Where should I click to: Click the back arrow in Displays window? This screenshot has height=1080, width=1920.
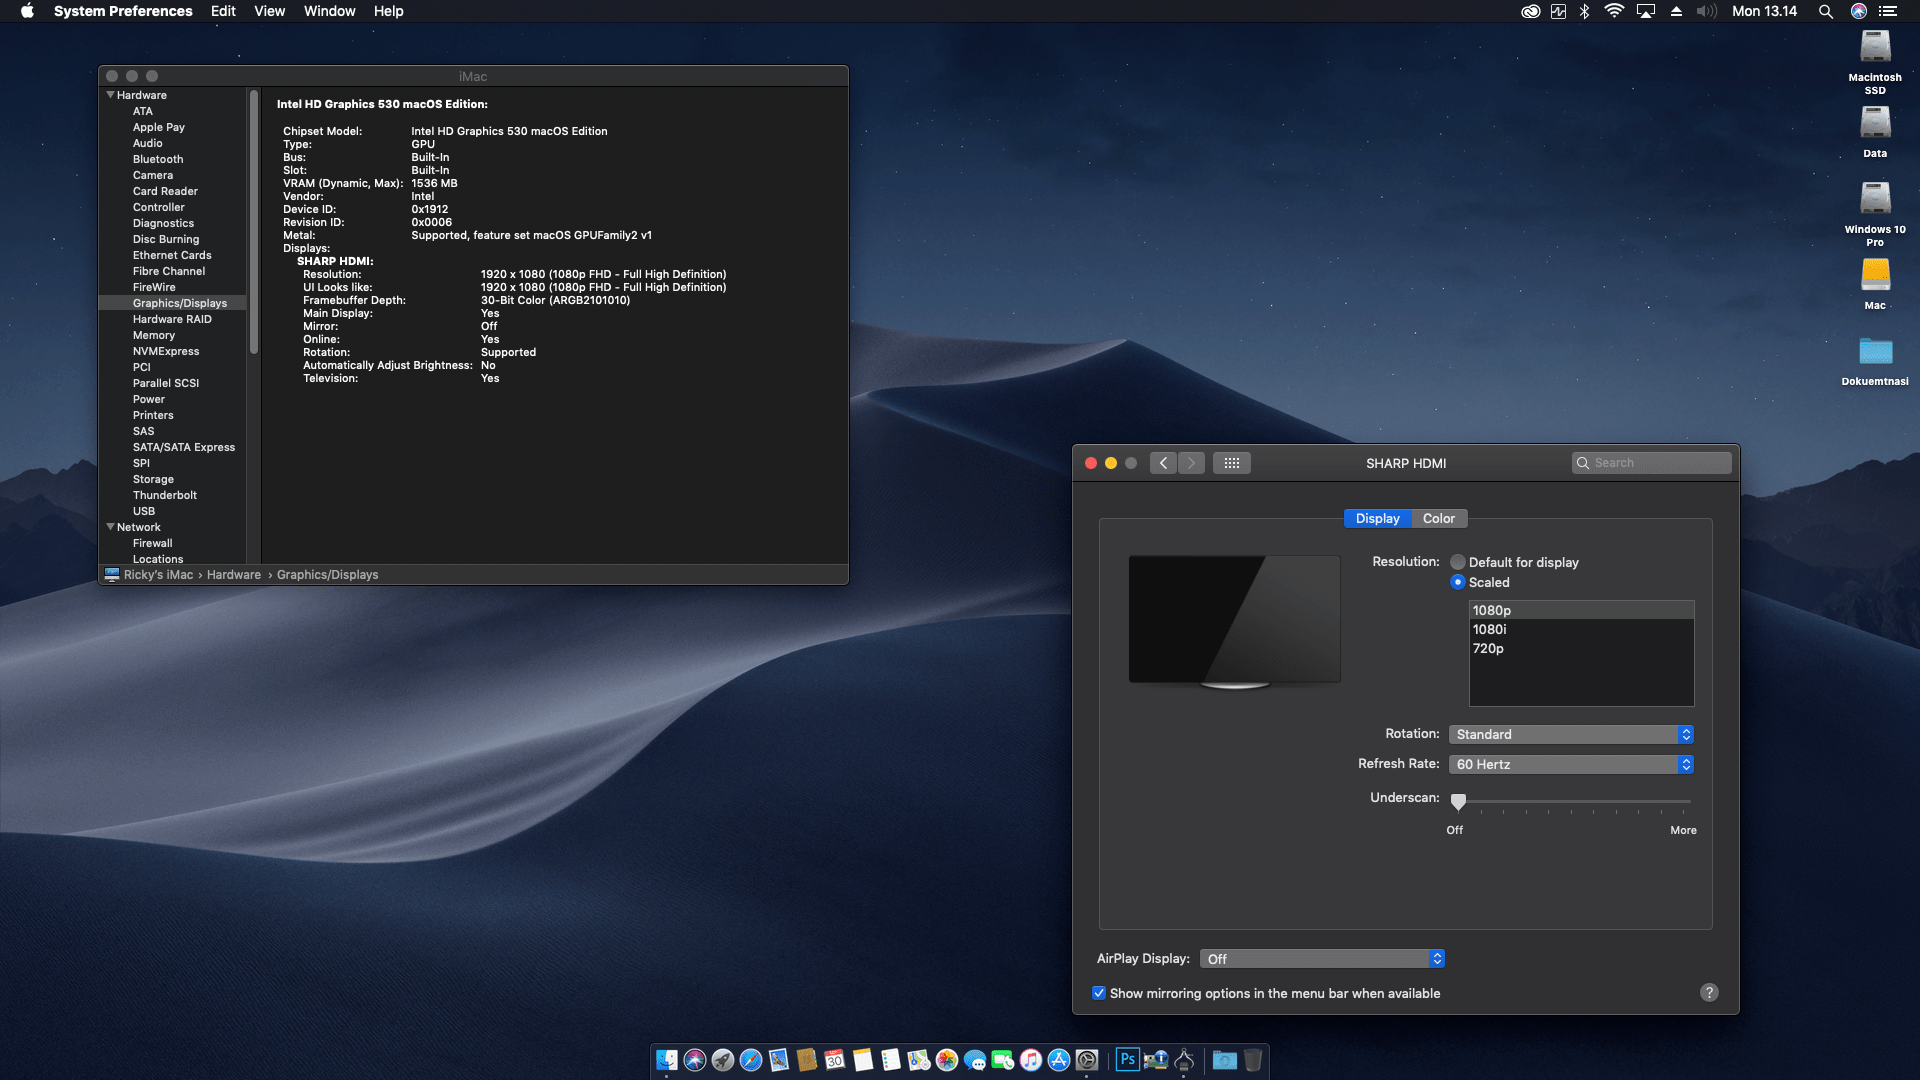[x=1163, y=463]
